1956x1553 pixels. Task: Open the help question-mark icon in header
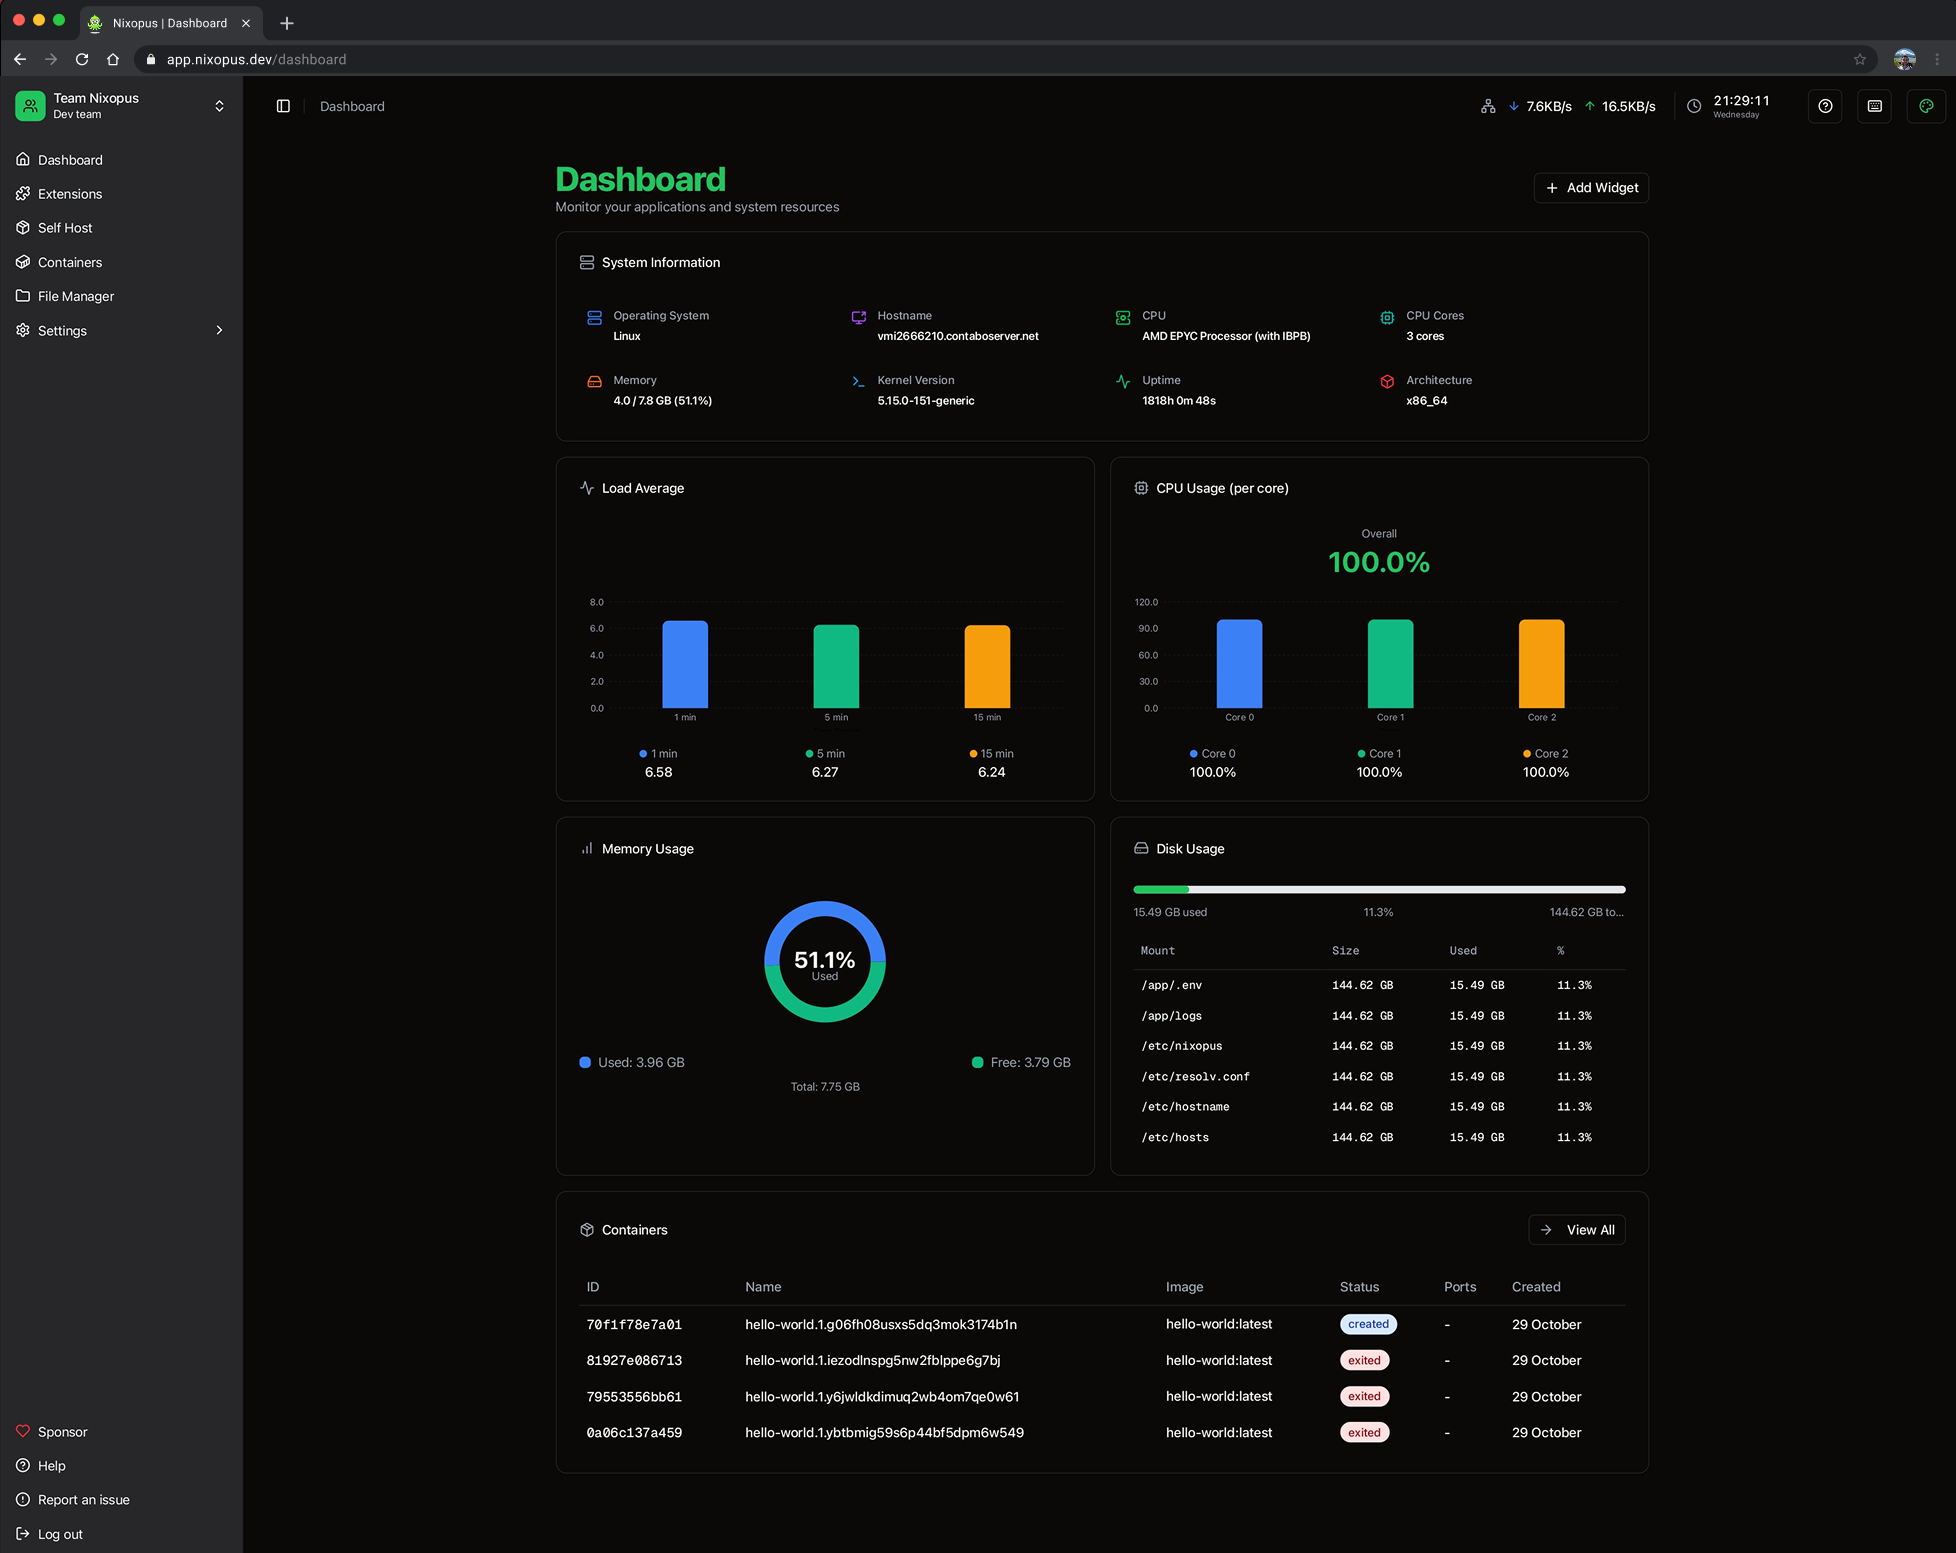point(1825,106)
